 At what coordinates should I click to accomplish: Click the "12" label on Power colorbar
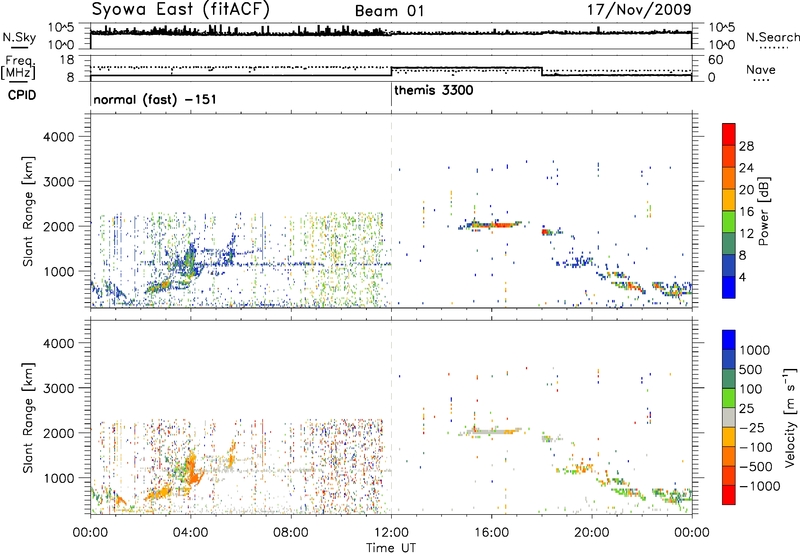pos(746,234)
